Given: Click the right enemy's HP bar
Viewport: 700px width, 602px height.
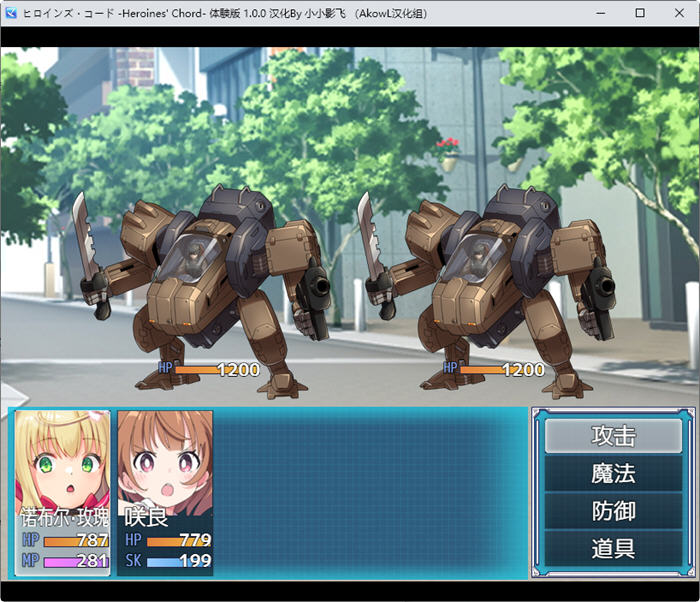Looking at the screenshot, I should 481,370.
